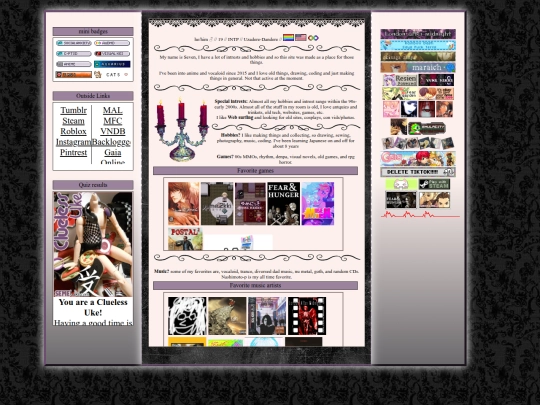Open the Backloggd outside link
This screenshot has height=405, width=540.
coord(111,142)
